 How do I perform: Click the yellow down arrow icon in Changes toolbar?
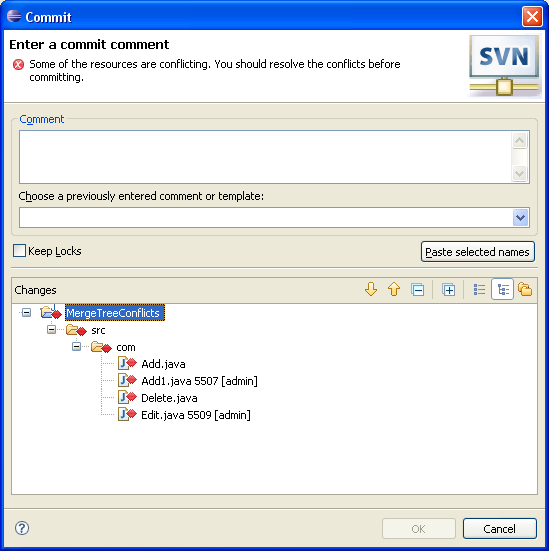[371, 290]
